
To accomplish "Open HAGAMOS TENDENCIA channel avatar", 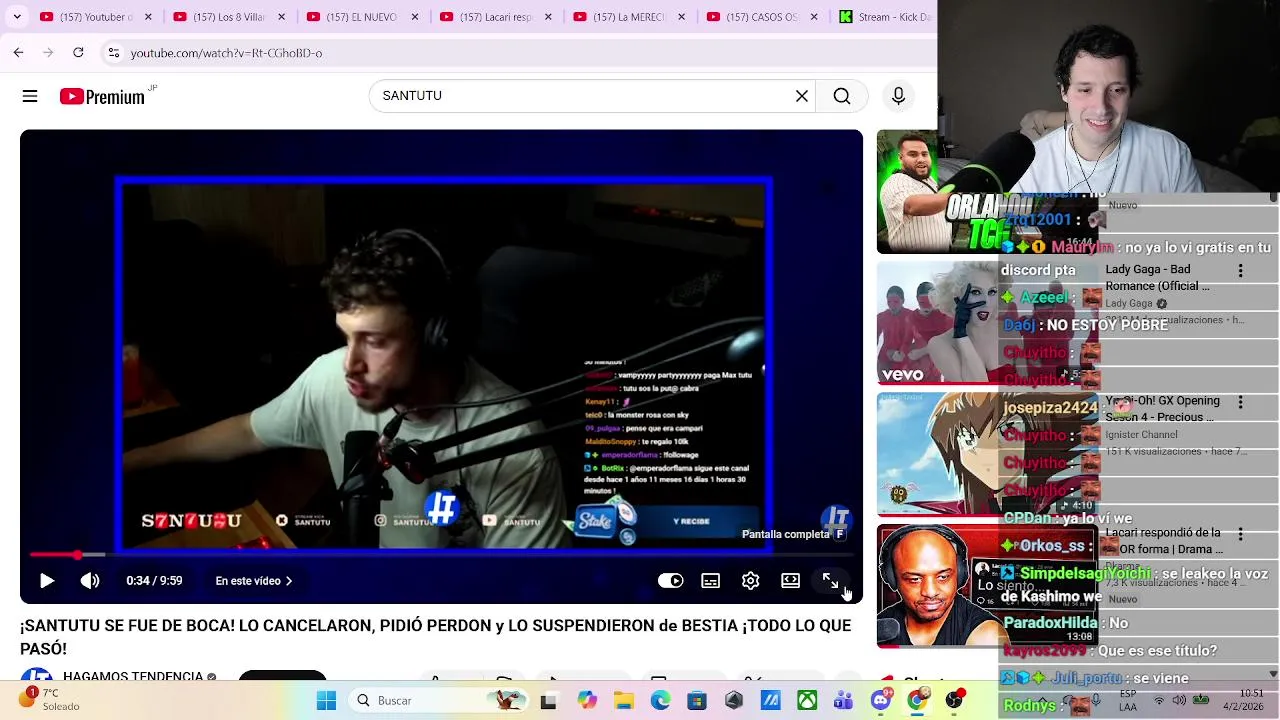I will [x=37, y=676].
